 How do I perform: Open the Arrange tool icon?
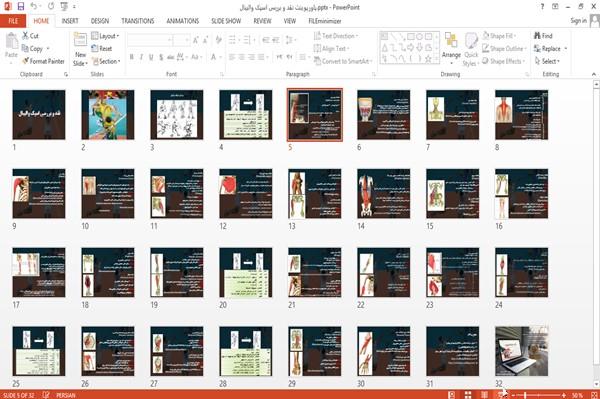coord(451,40)
